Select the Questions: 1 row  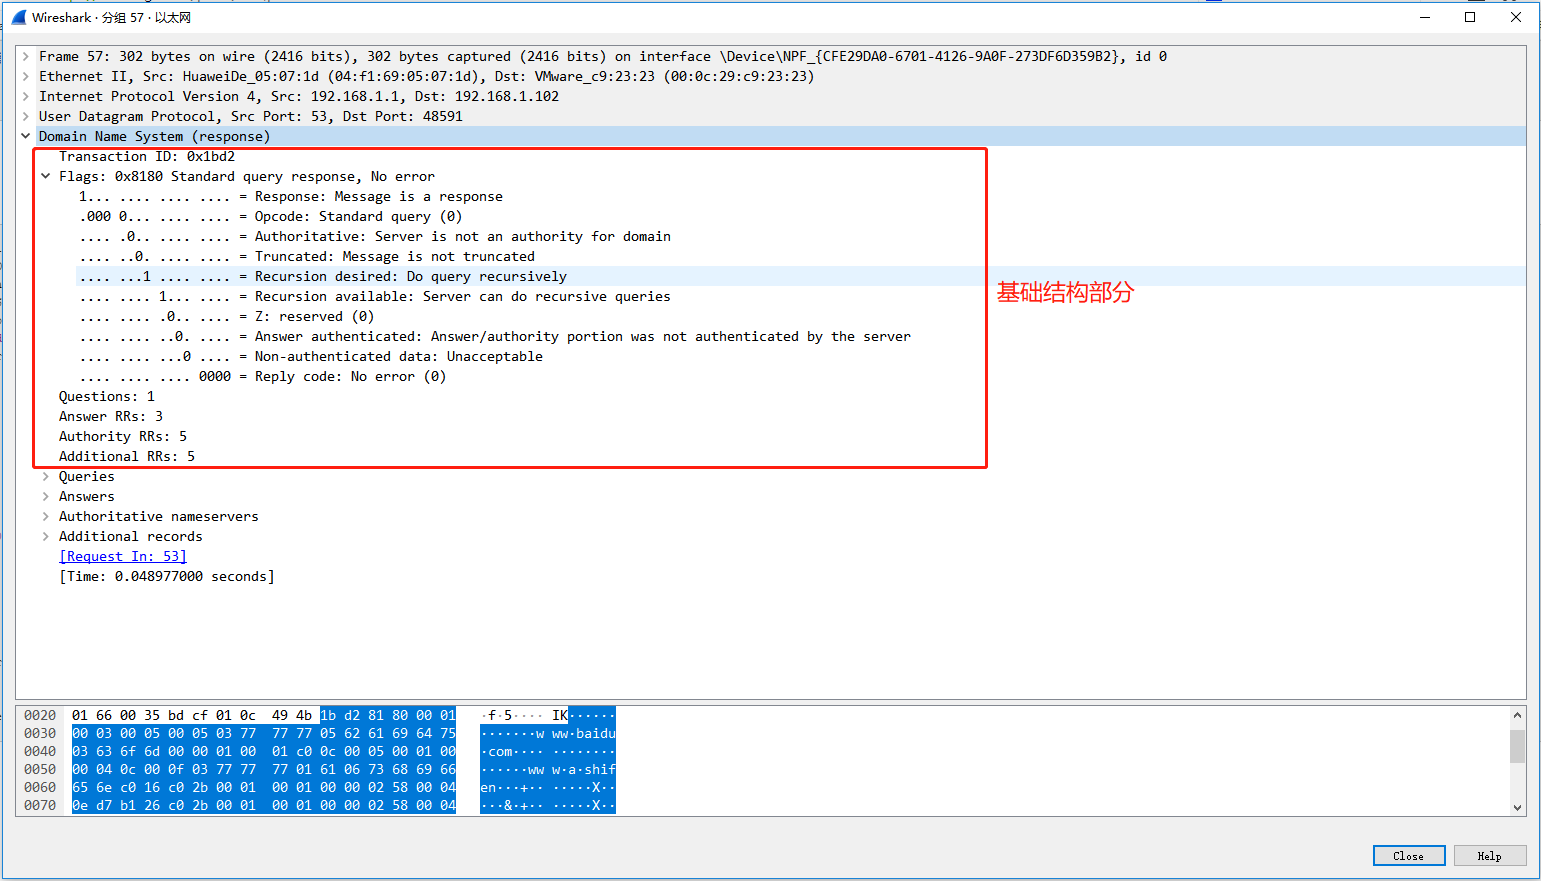tap(107, 397)
